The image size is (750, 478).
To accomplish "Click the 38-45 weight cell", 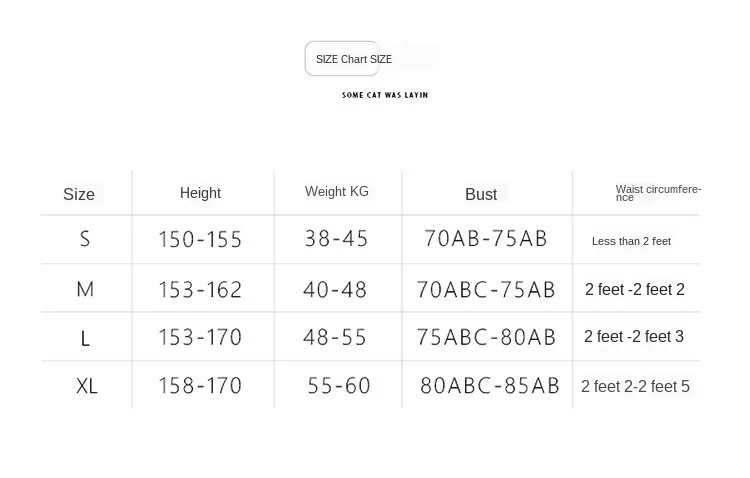I will tap(336, 239).
